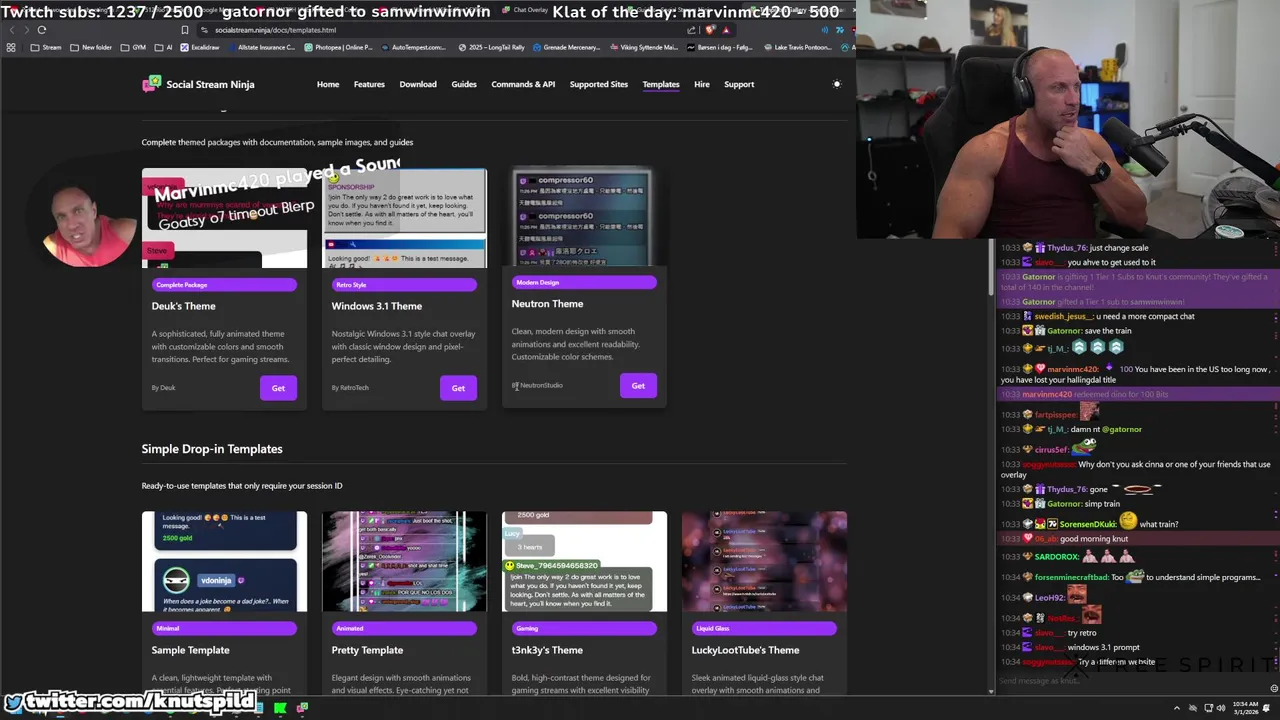1280x720 pixels.
Task: Open the Grenade Mercenary bookmark
Action: (x=566, y=47)
